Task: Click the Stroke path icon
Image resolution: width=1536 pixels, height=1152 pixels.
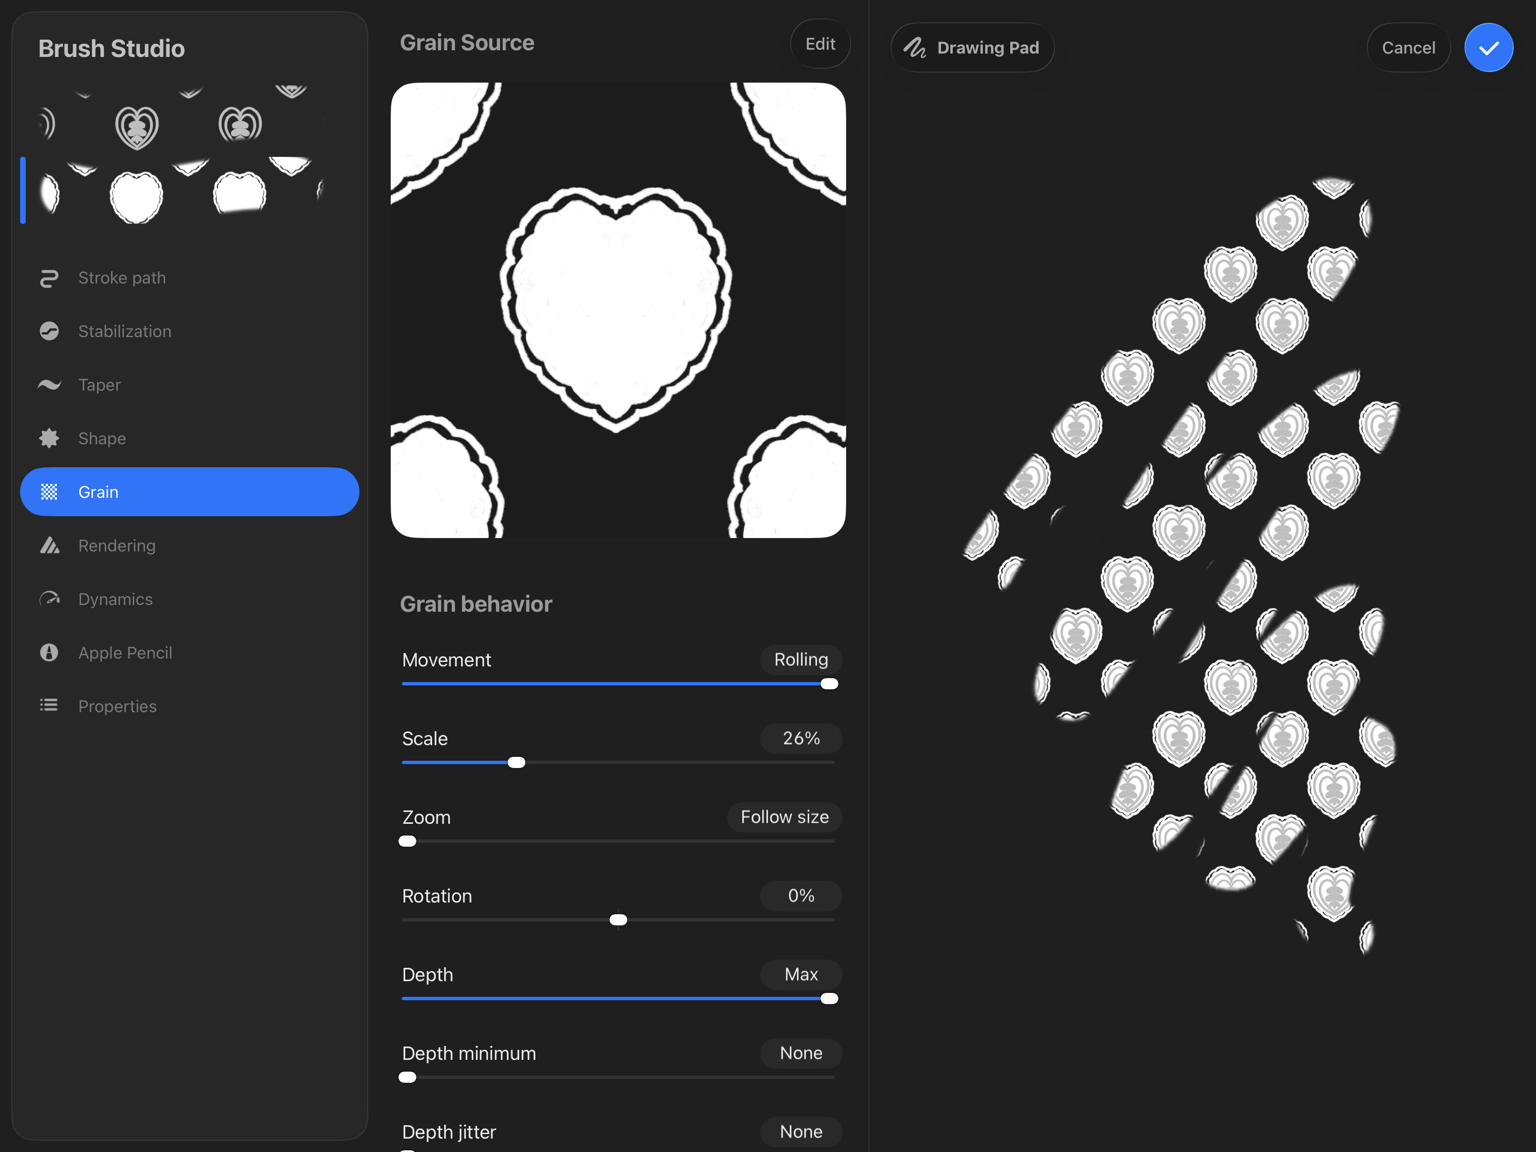Action: tap(49, 278)
